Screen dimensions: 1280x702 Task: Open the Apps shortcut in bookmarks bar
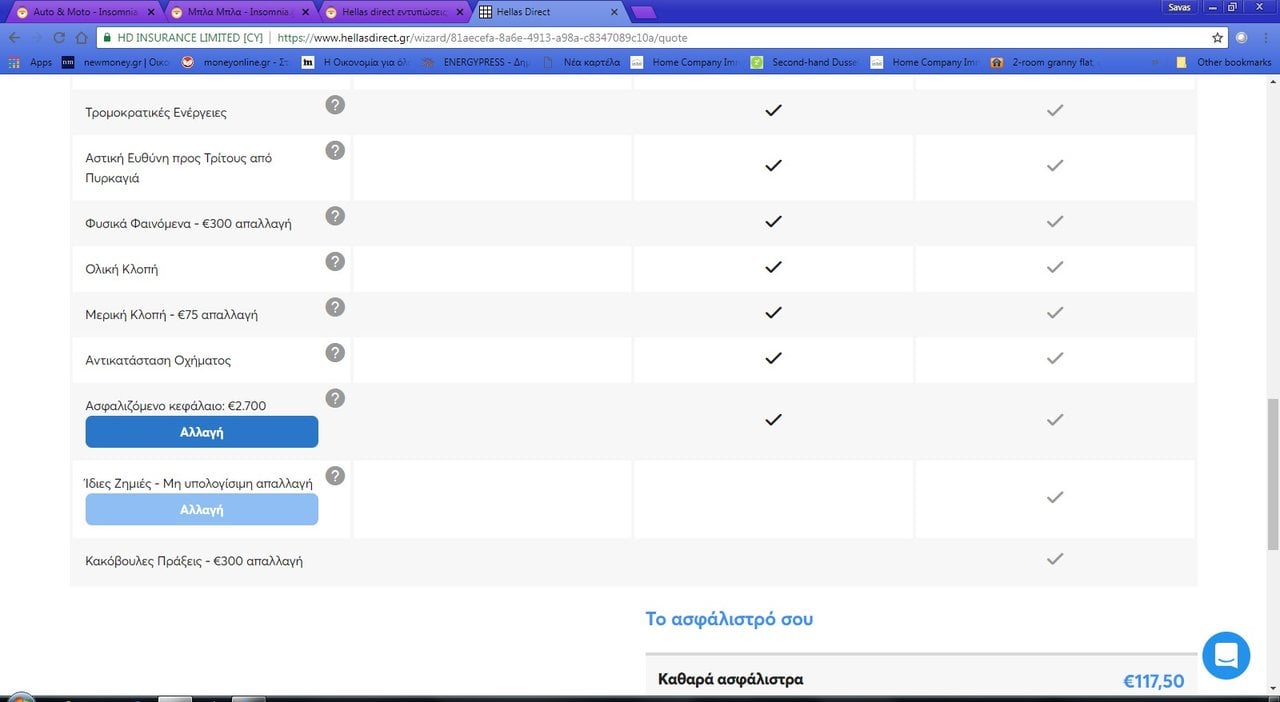point(29,62)
